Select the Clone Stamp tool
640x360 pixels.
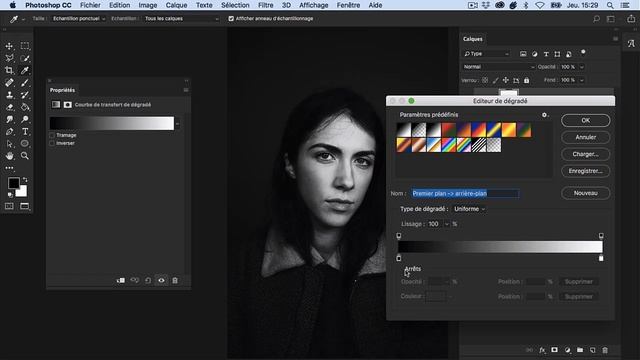click(9, 95)
